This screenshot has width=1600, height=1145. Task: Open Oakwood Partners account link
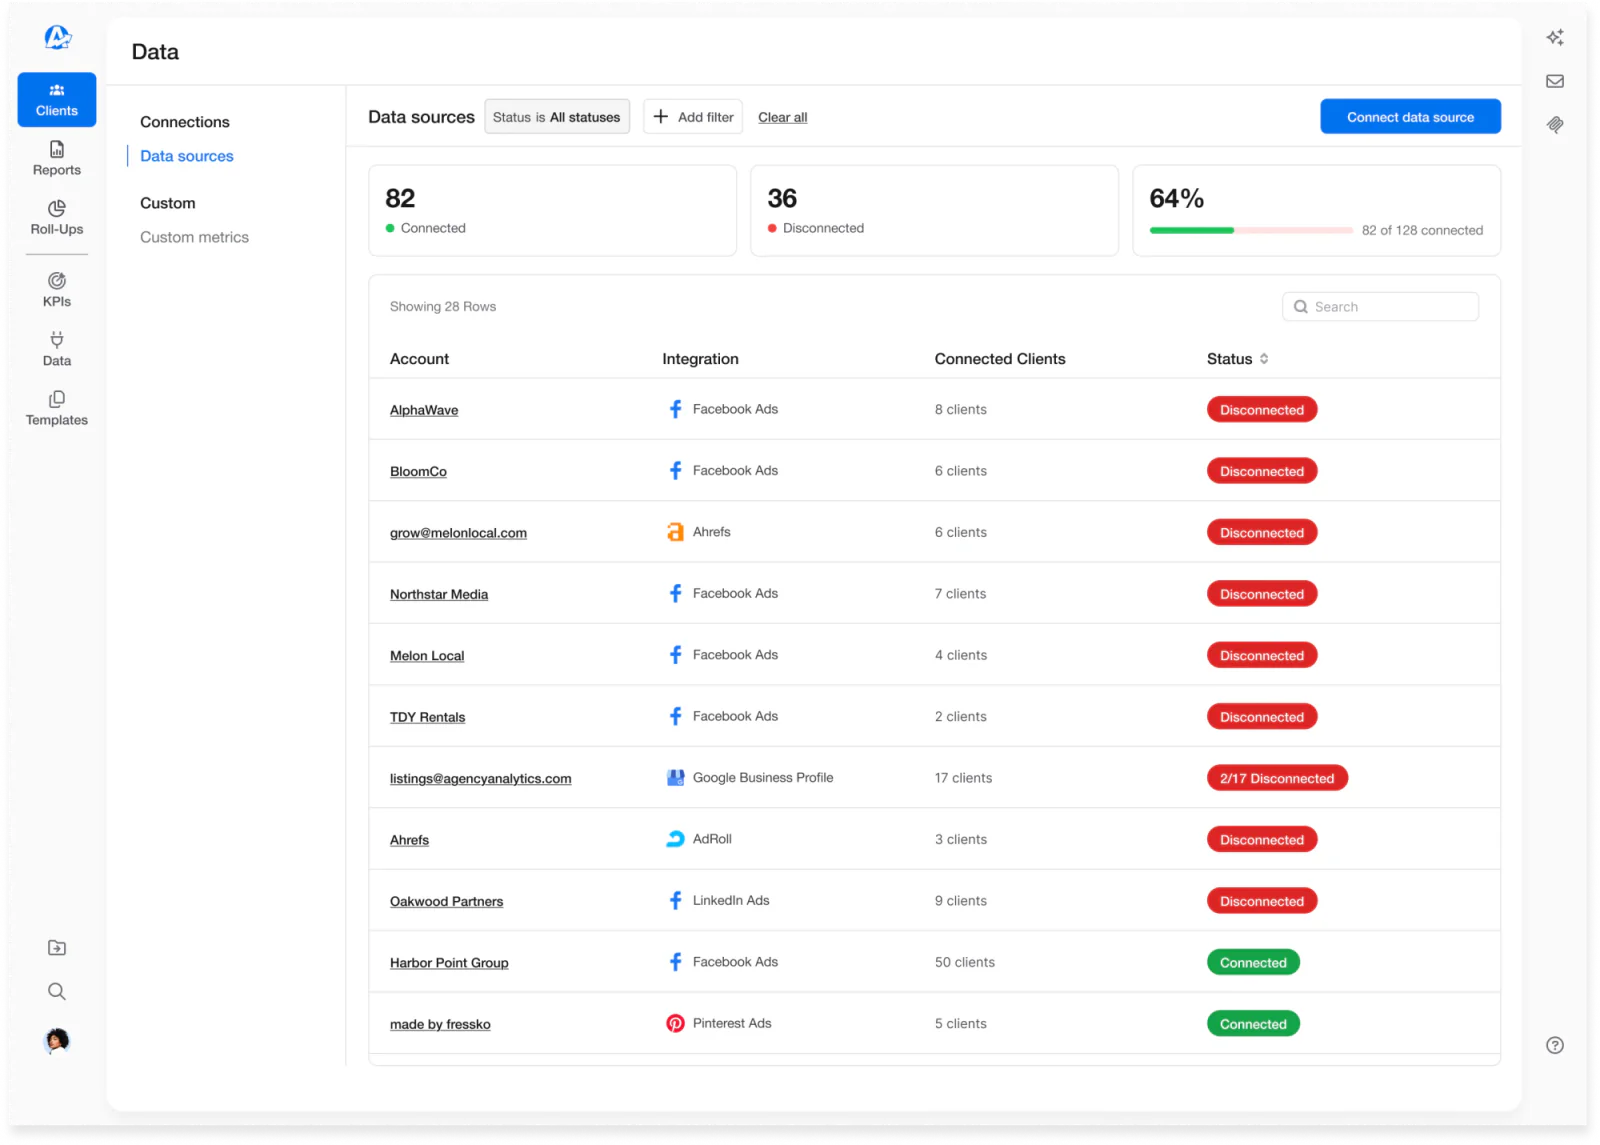(x=446, y=902)
